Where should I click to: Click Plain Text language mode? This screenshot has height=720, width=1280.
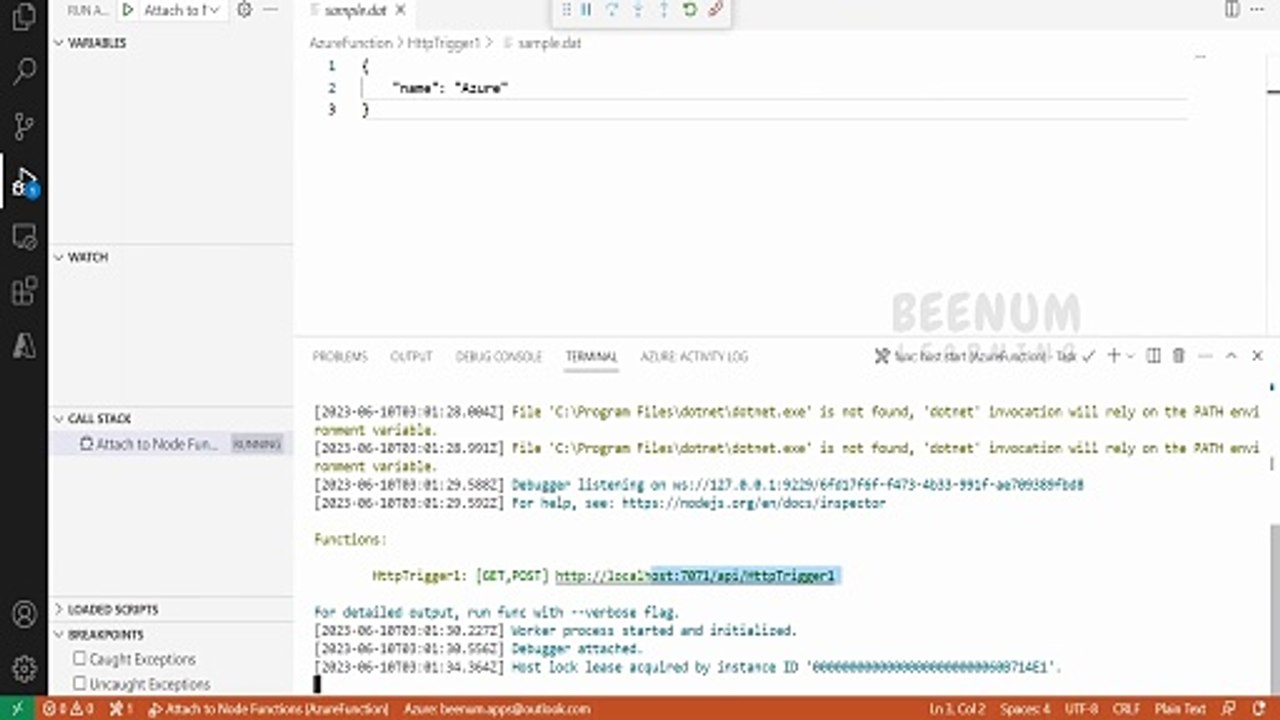[1180, 709]
